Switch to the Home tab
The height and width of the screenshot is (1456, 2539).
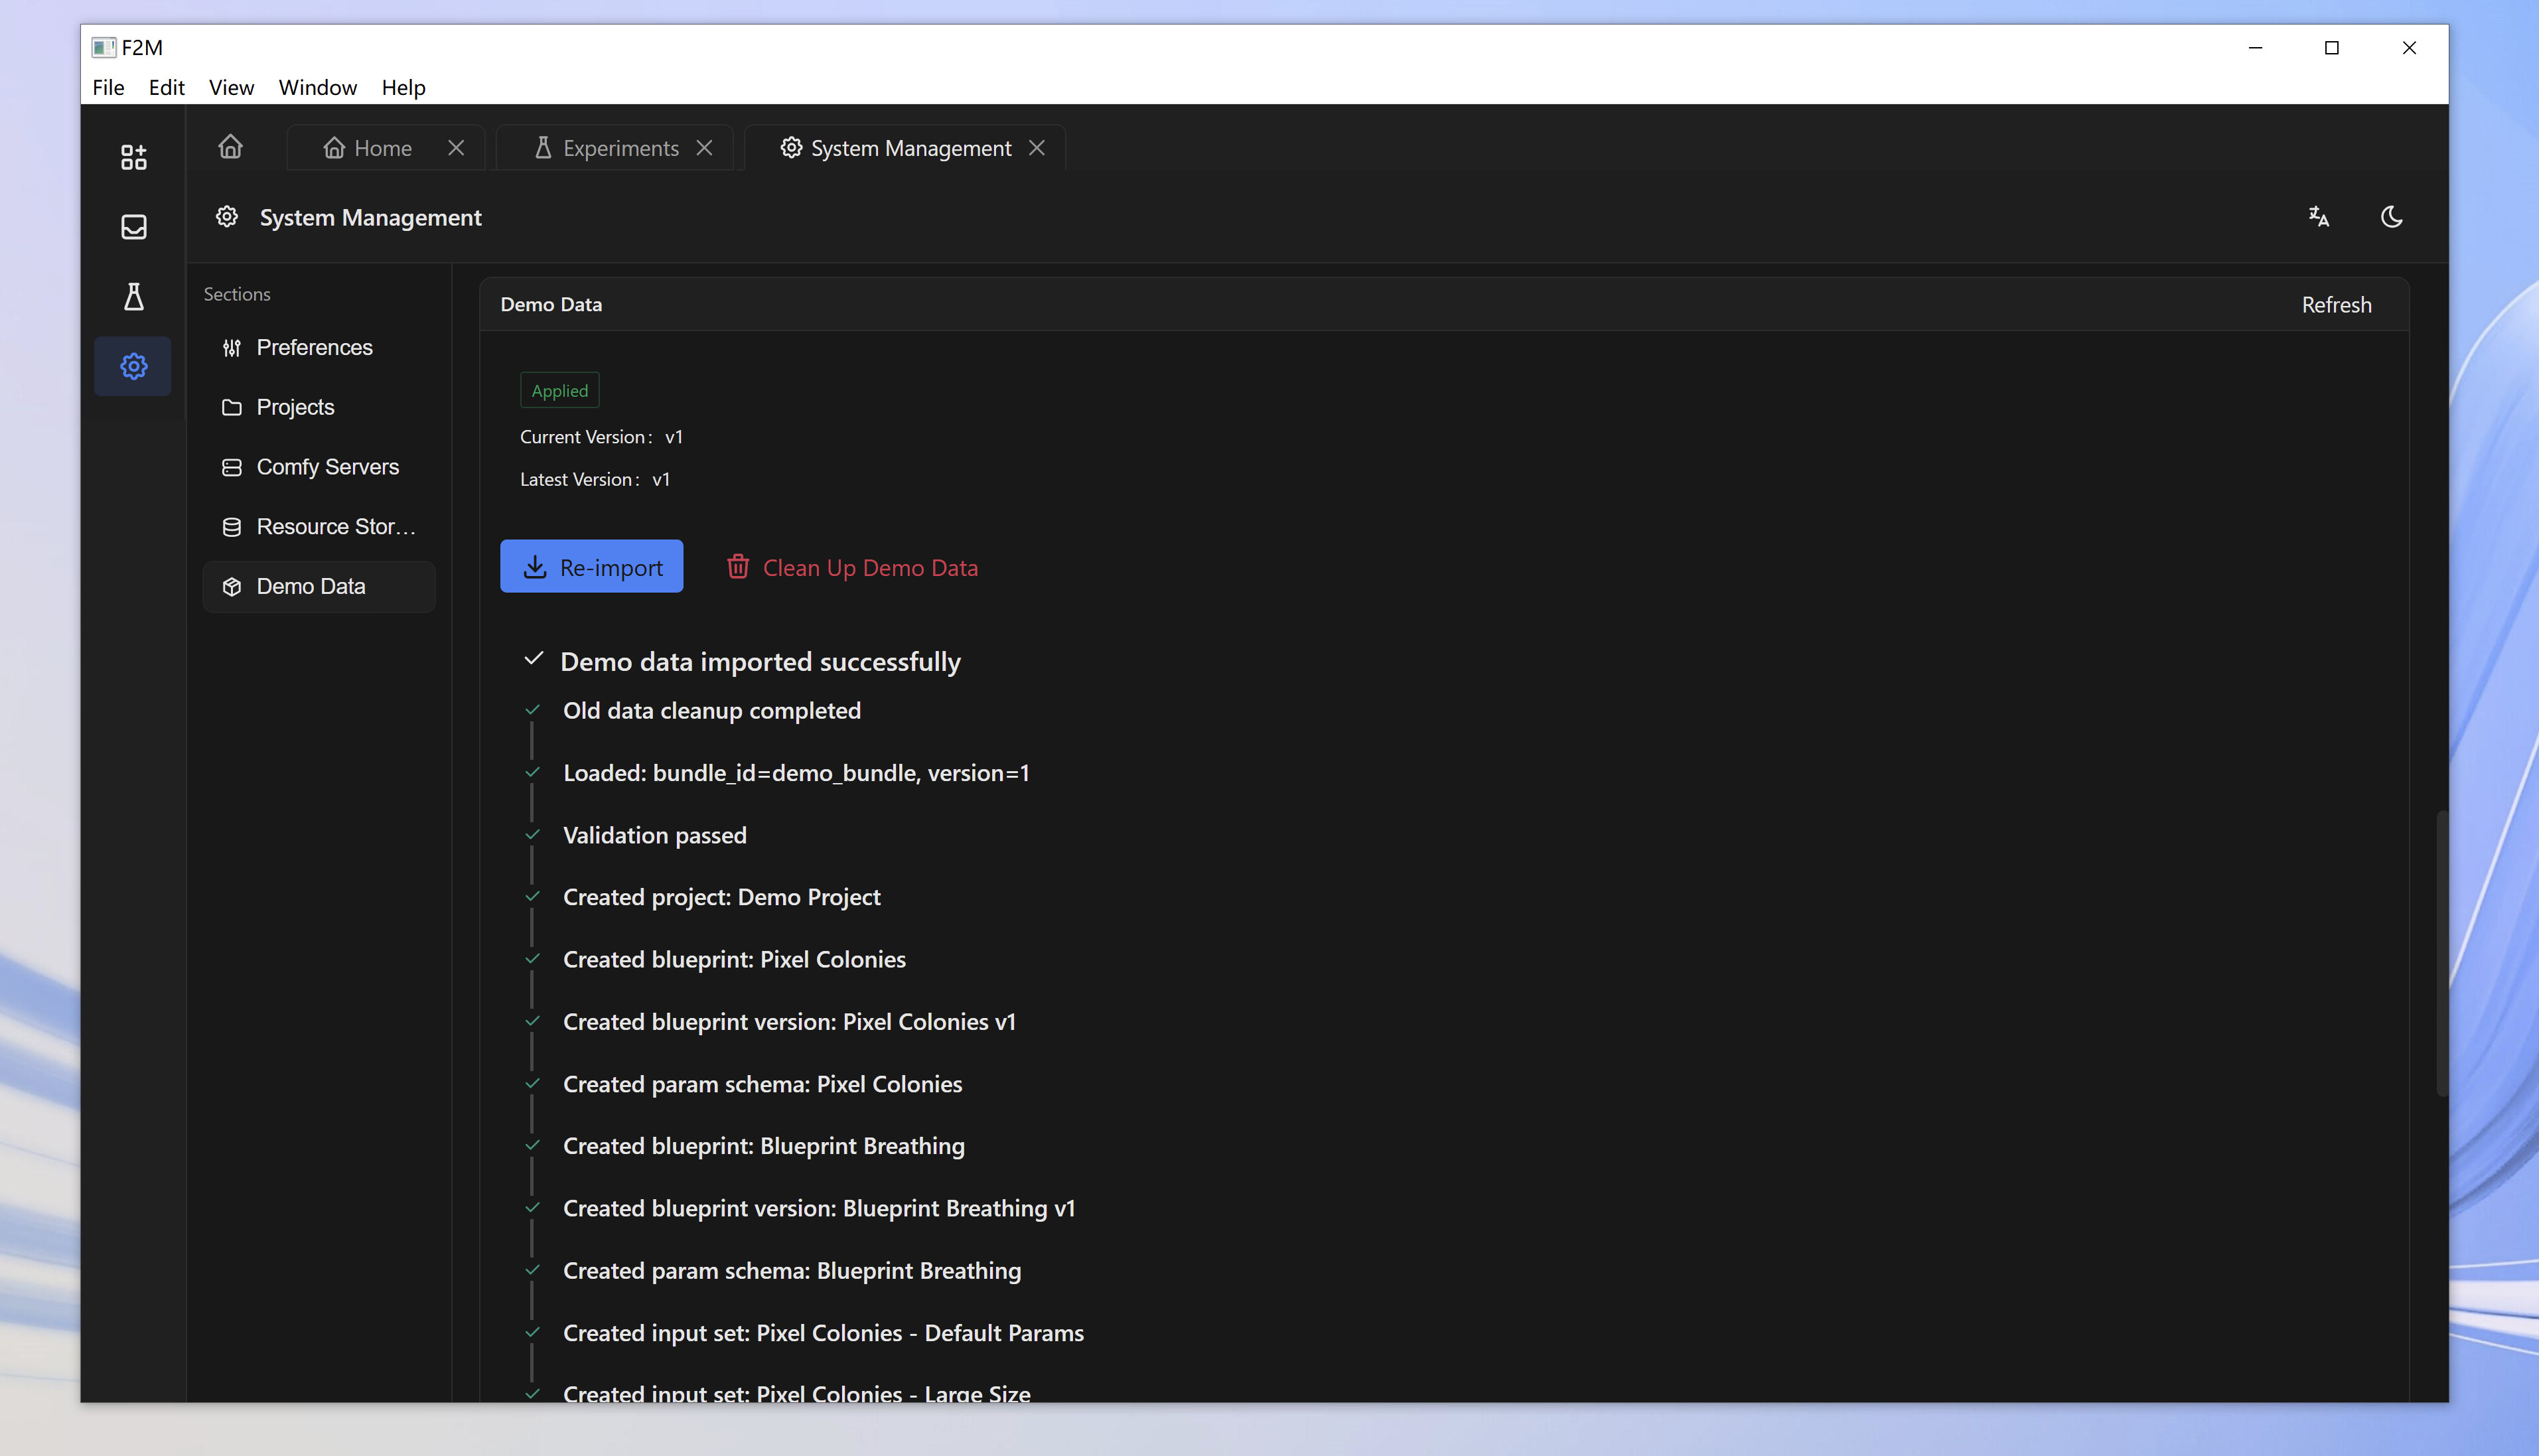[383, 147]
